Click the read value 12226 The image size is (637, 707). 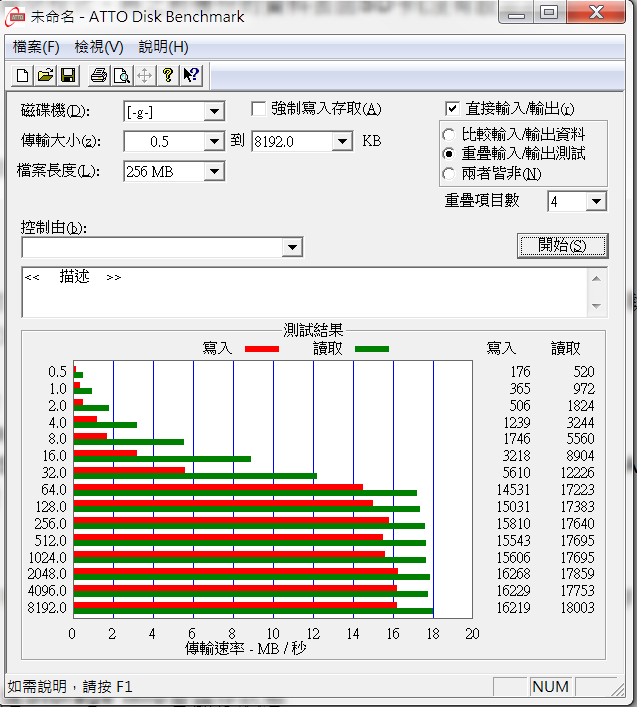[577, 473]
